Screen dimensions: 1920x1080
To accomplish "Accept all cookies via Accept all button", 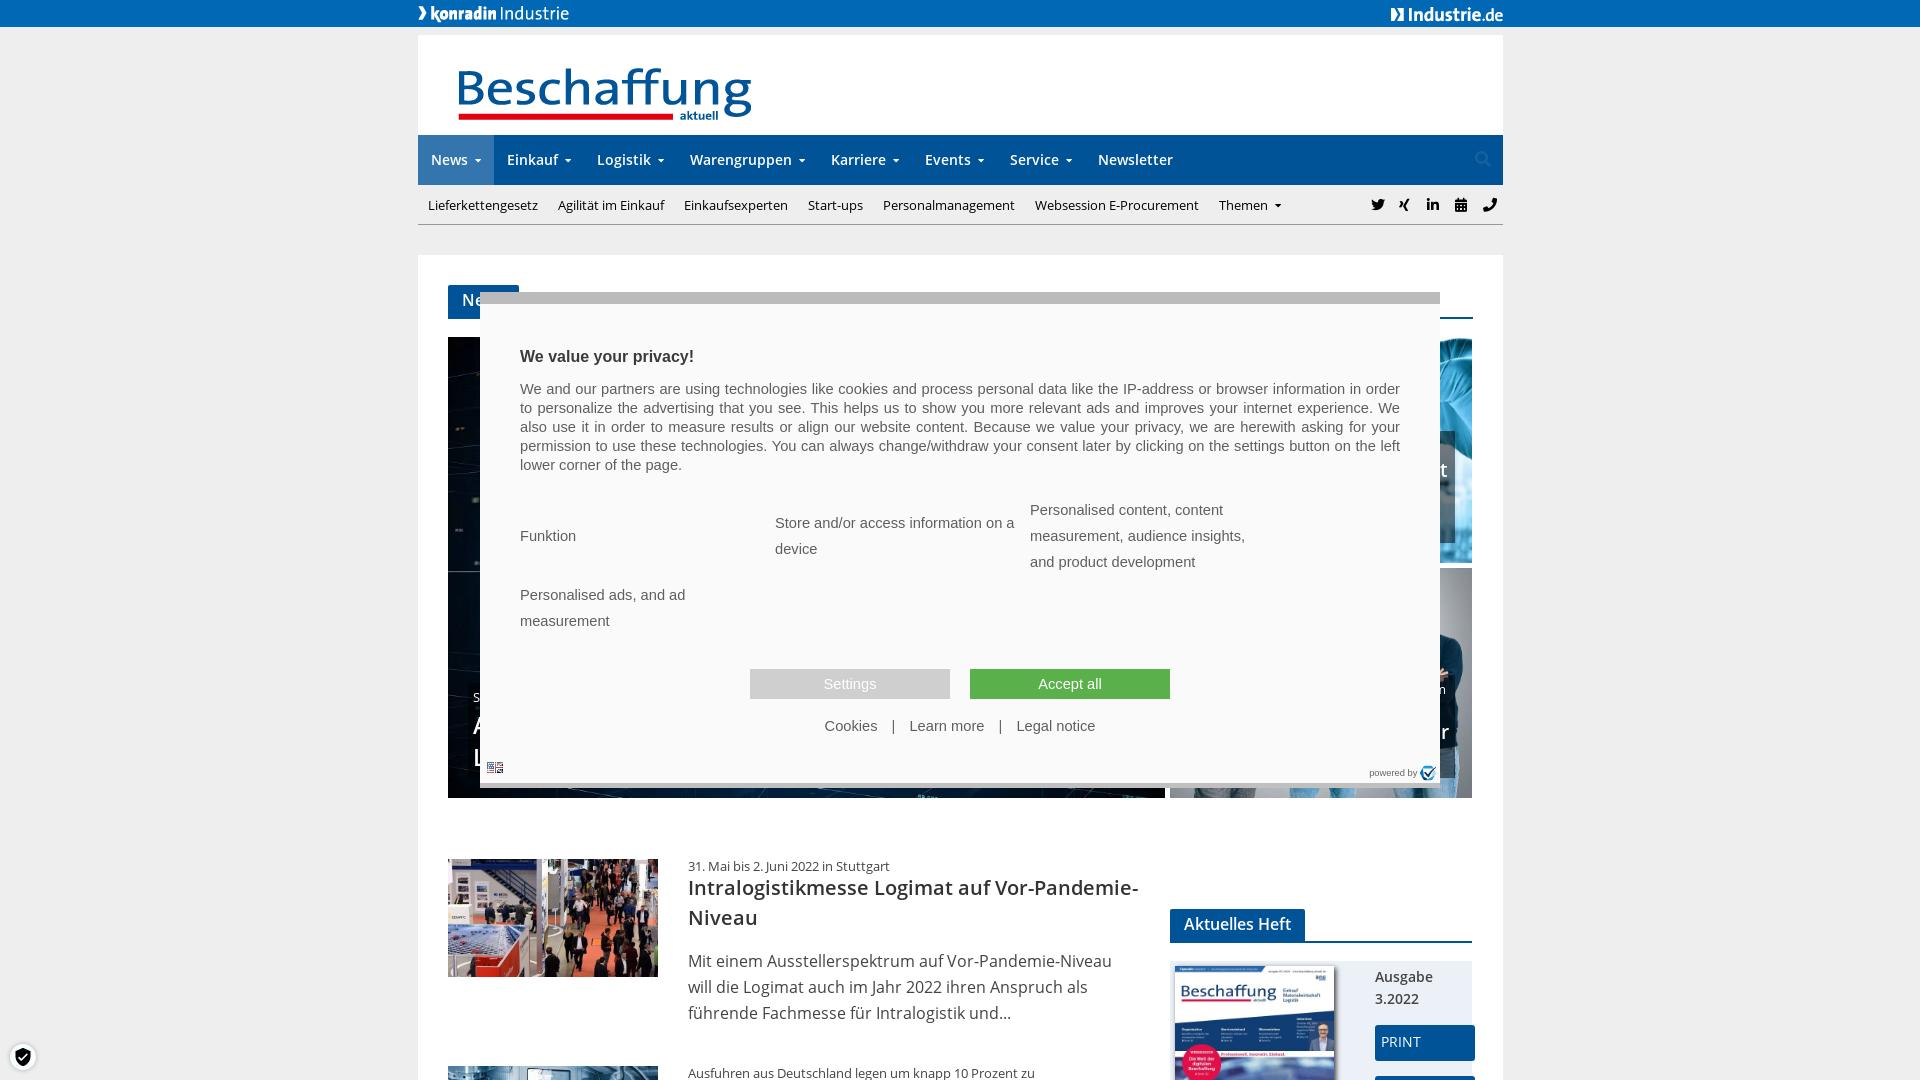I will click(x=1069, y=683).
